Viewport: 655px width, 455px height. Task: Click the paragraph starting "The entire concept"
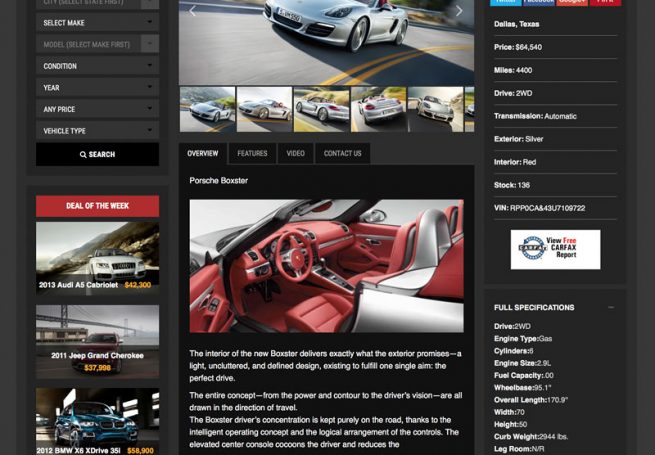326,401
